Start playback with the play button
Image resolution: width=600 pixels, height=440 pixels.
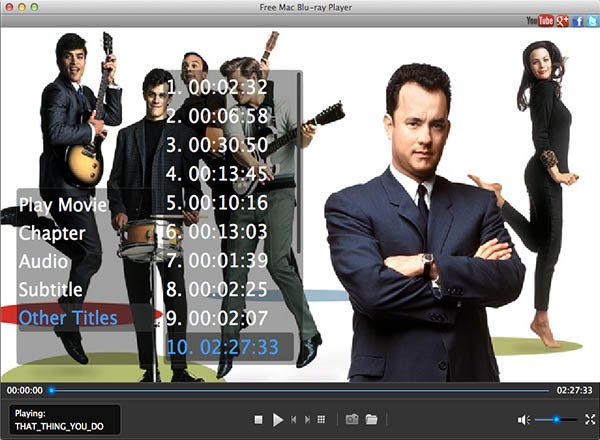coord(278,420)
